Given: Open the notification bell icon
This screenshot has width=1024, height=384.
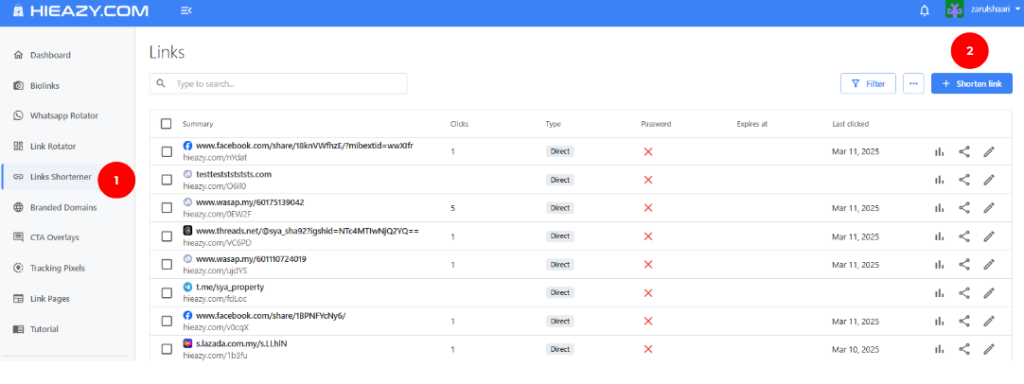Looking at the screenshot, I should point(924,11).
